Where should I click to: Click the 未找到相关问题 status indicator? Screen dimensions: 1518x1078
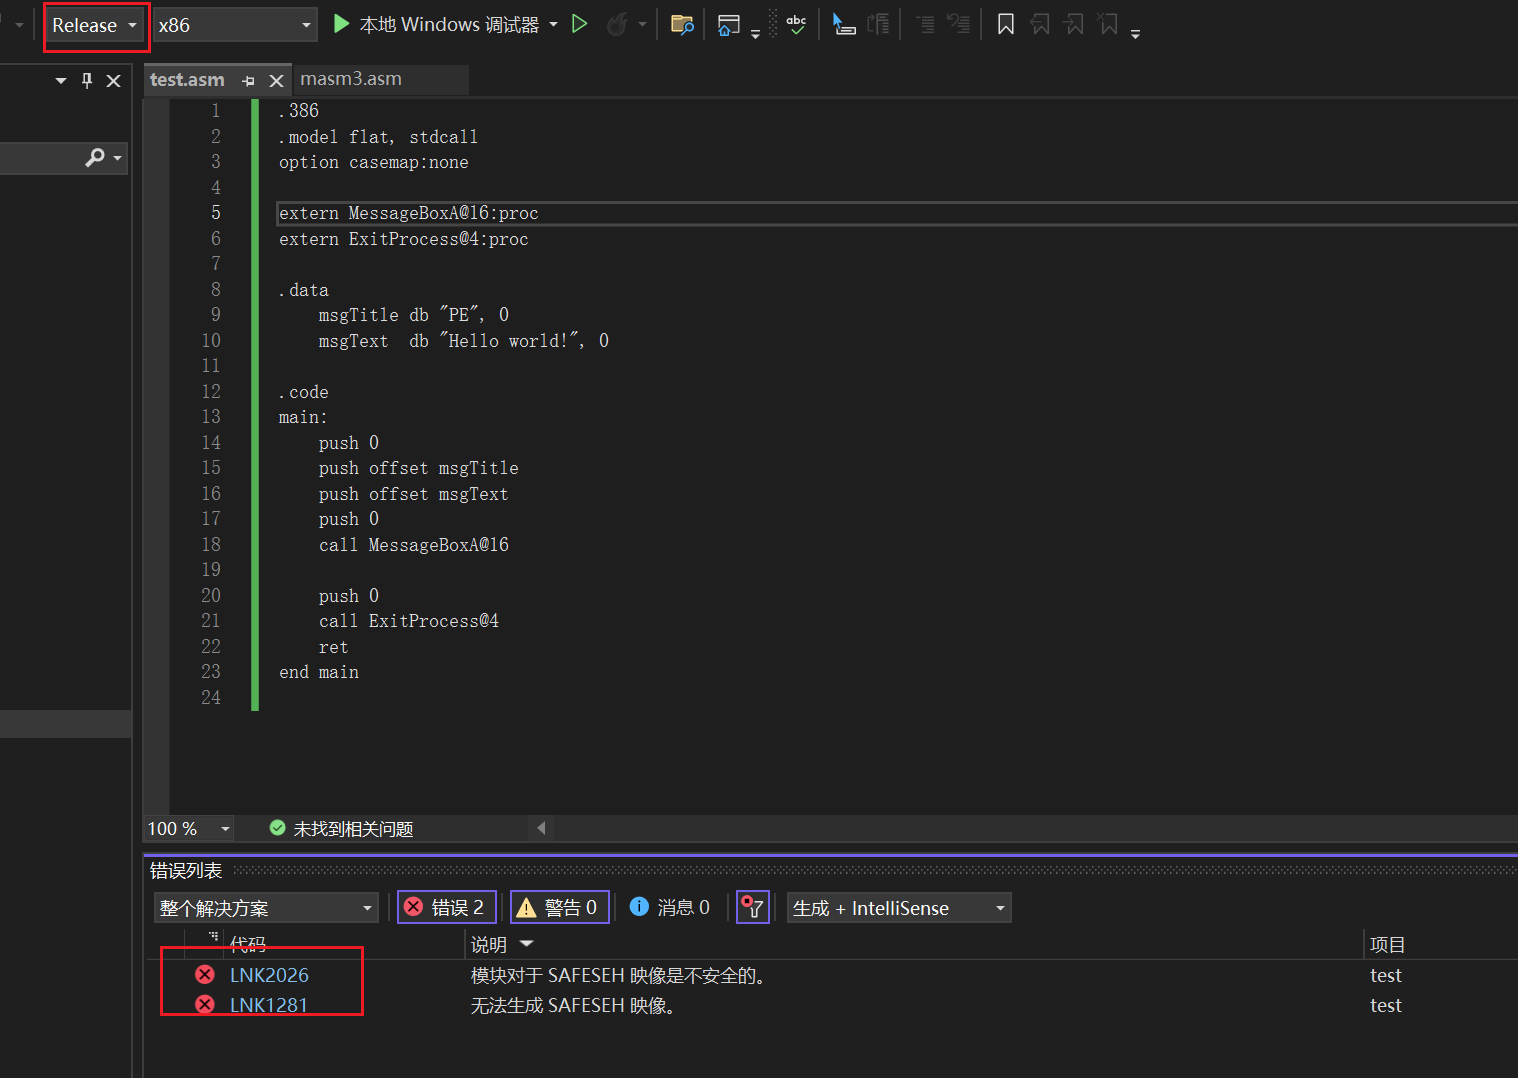point(341,828)
